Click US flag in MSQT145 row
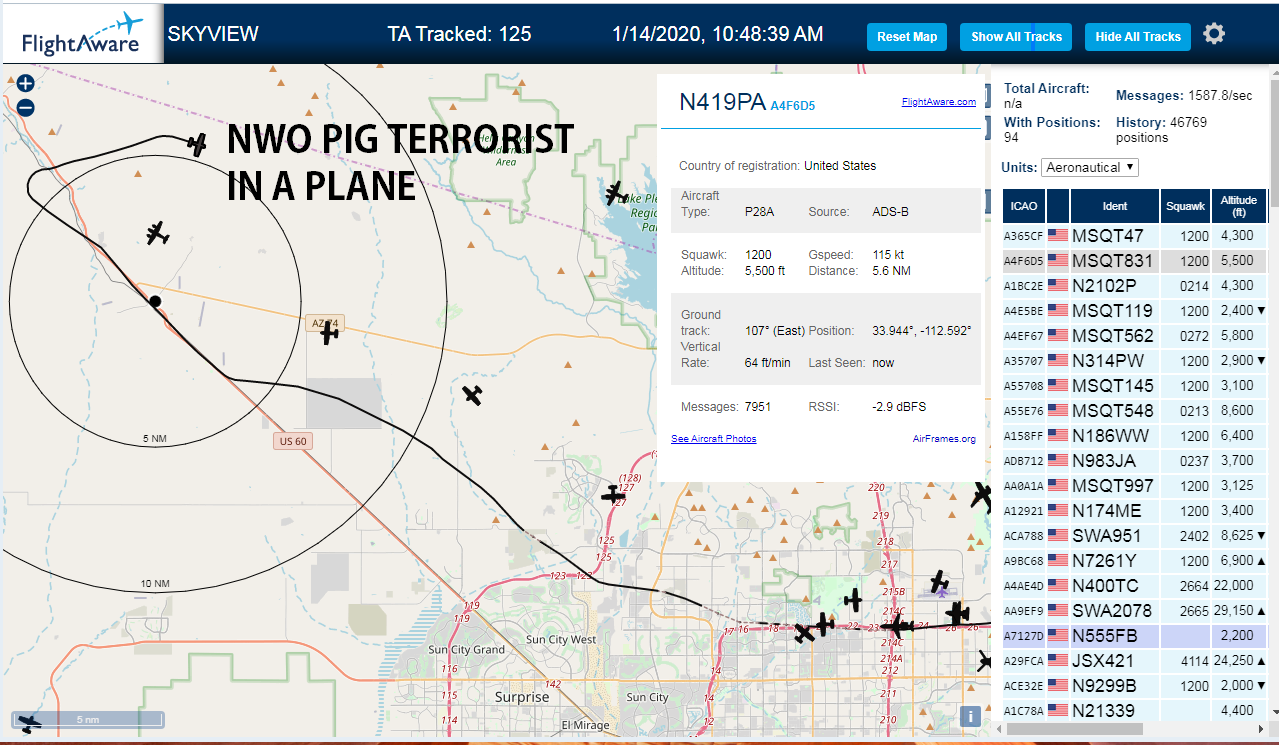This screenshot has height=745, width=1279. (x=1058, y=386)
